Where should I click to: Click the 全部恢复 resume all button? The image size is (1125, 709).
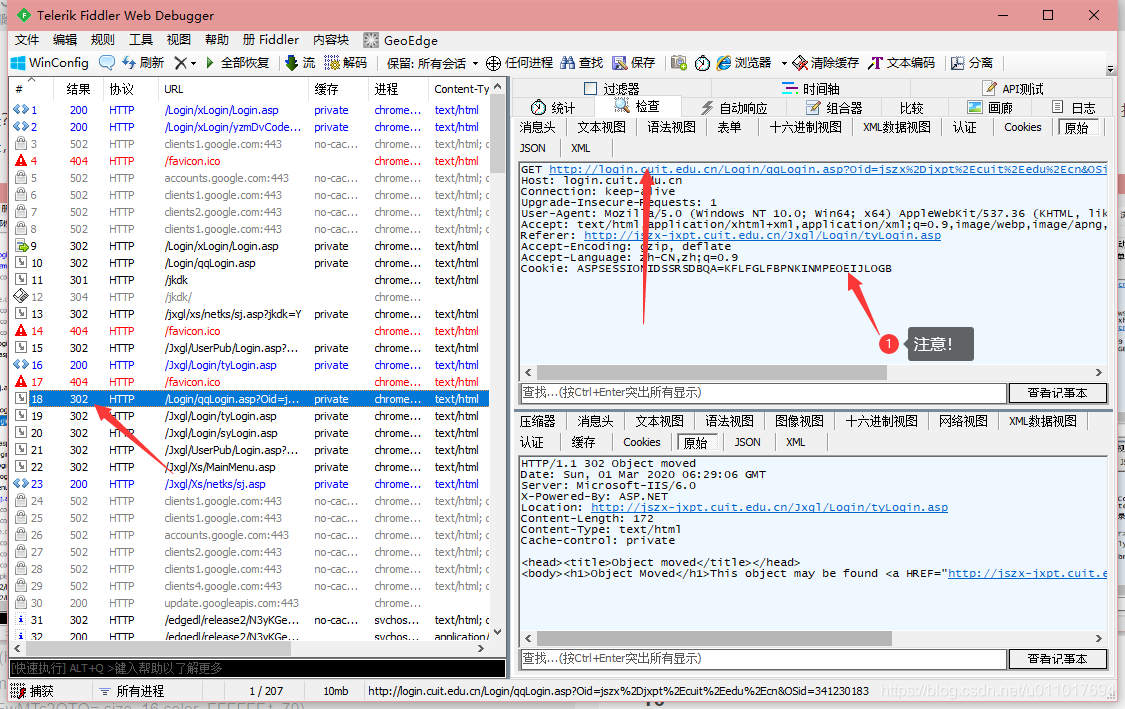click(x=237, y=63)
